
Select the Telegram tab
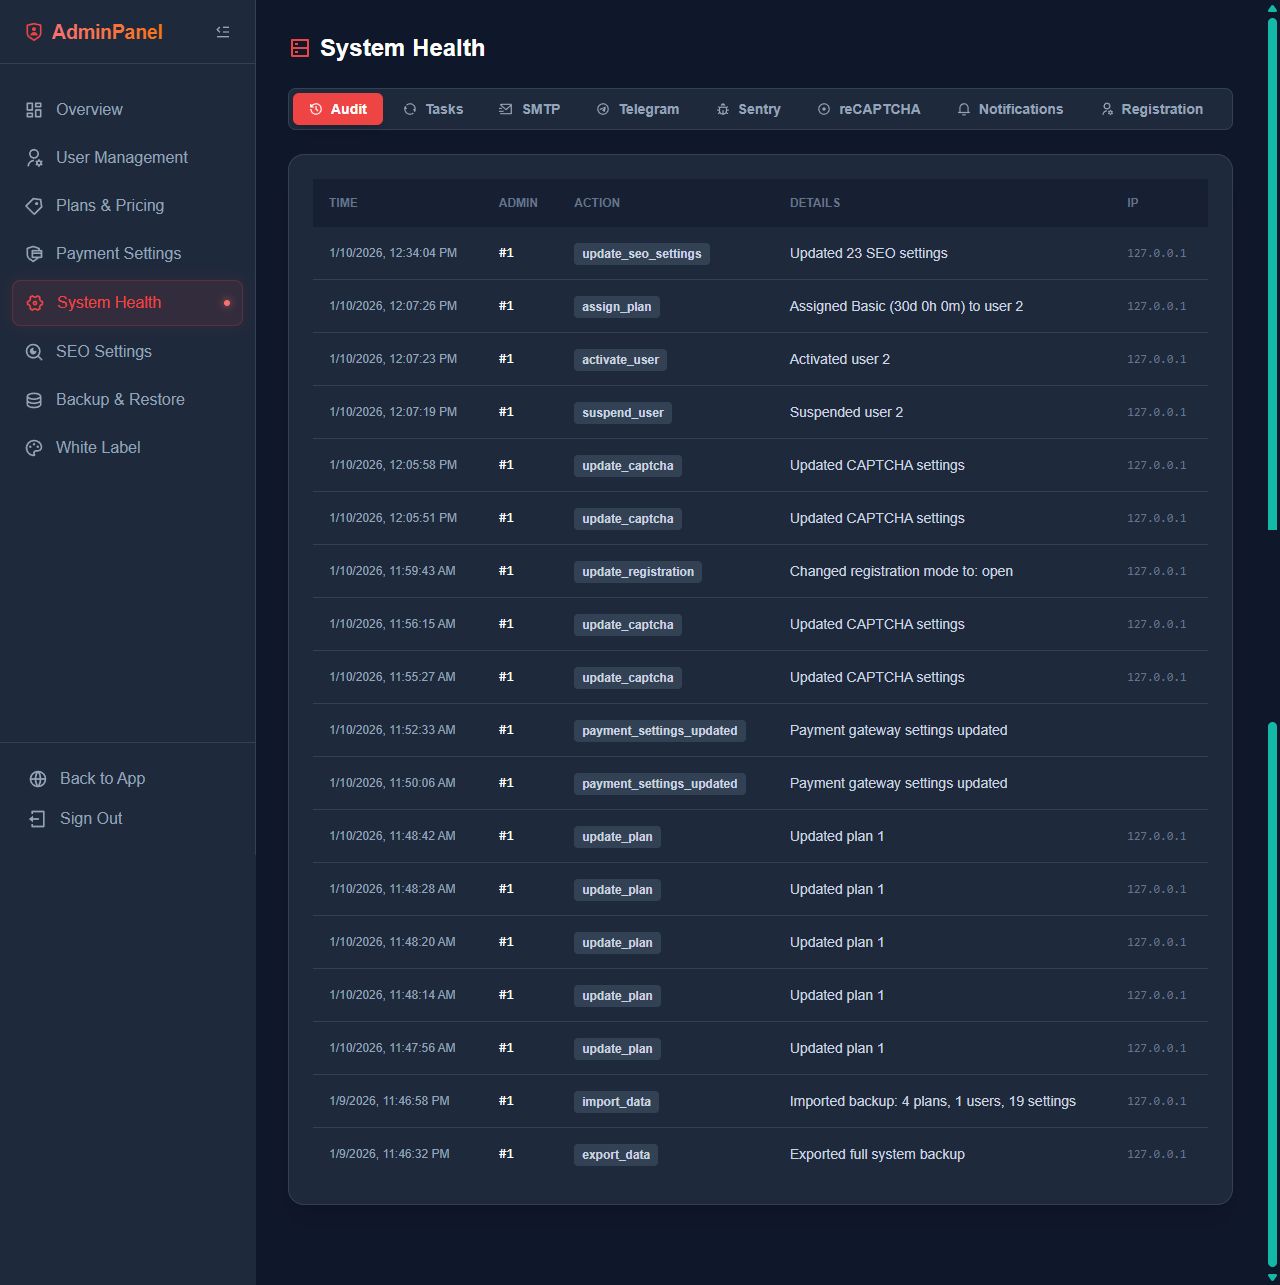[637, 109]
